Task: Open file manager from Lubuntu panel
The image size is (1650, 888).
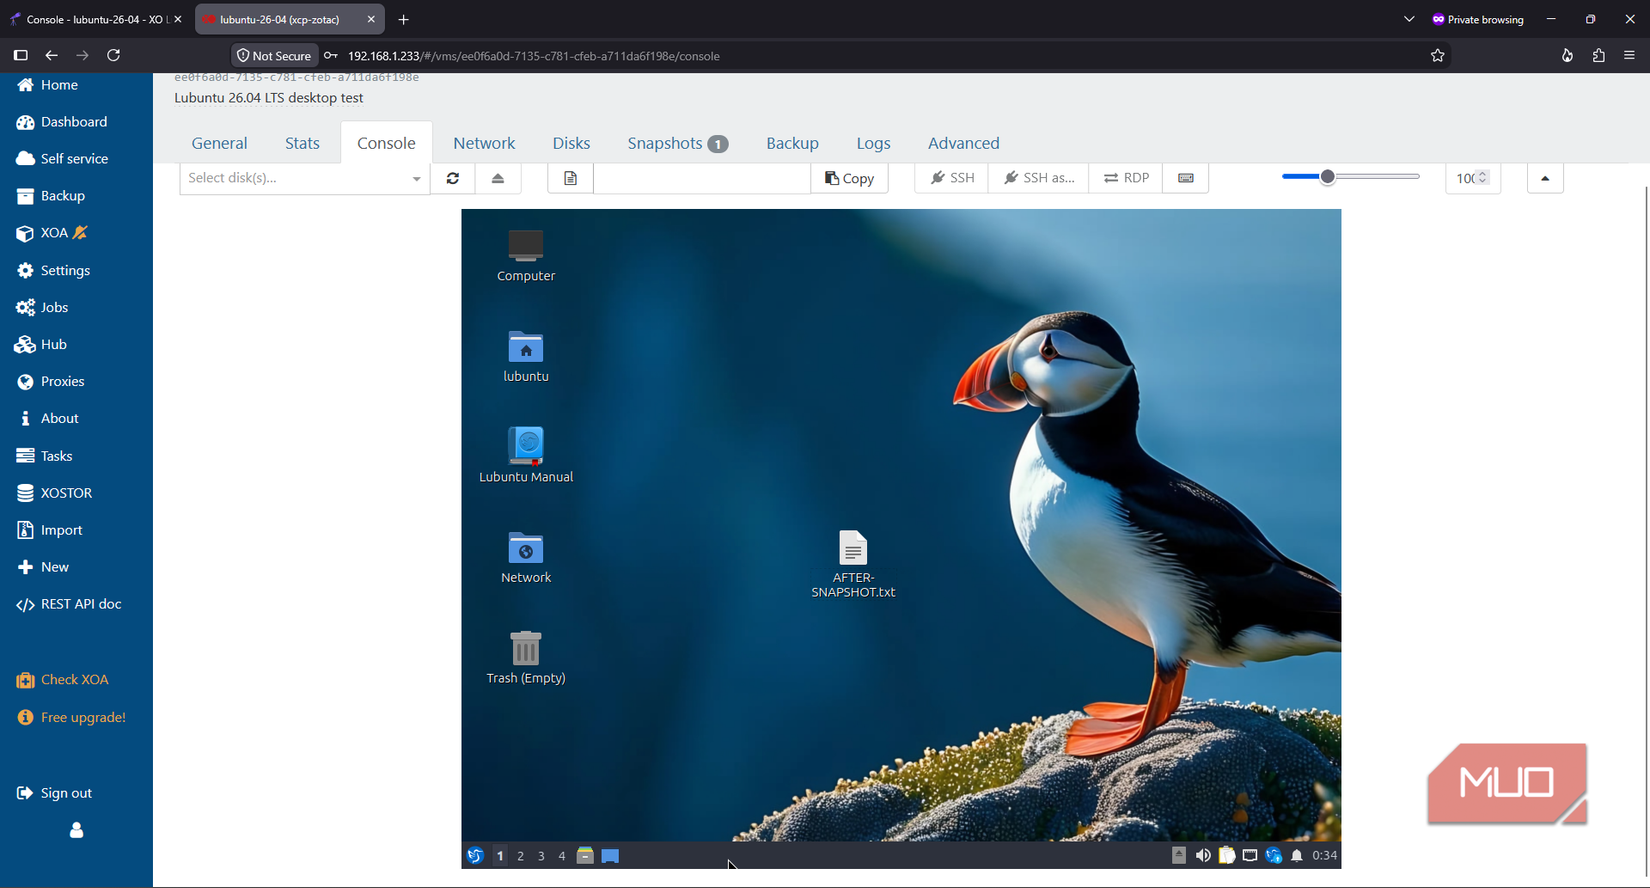Action: pyautogui.click(x=585, y=856)
